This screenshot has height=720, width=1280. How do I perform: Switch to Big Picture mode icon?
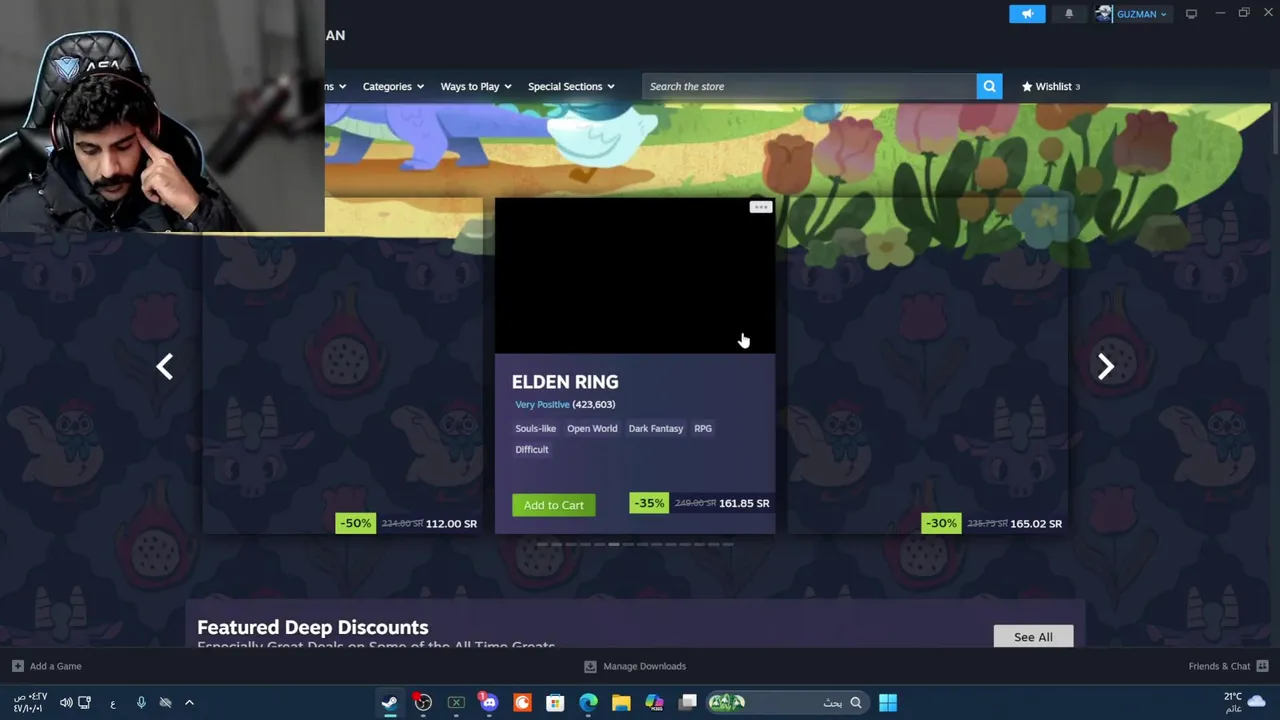tap(1191, 14)
